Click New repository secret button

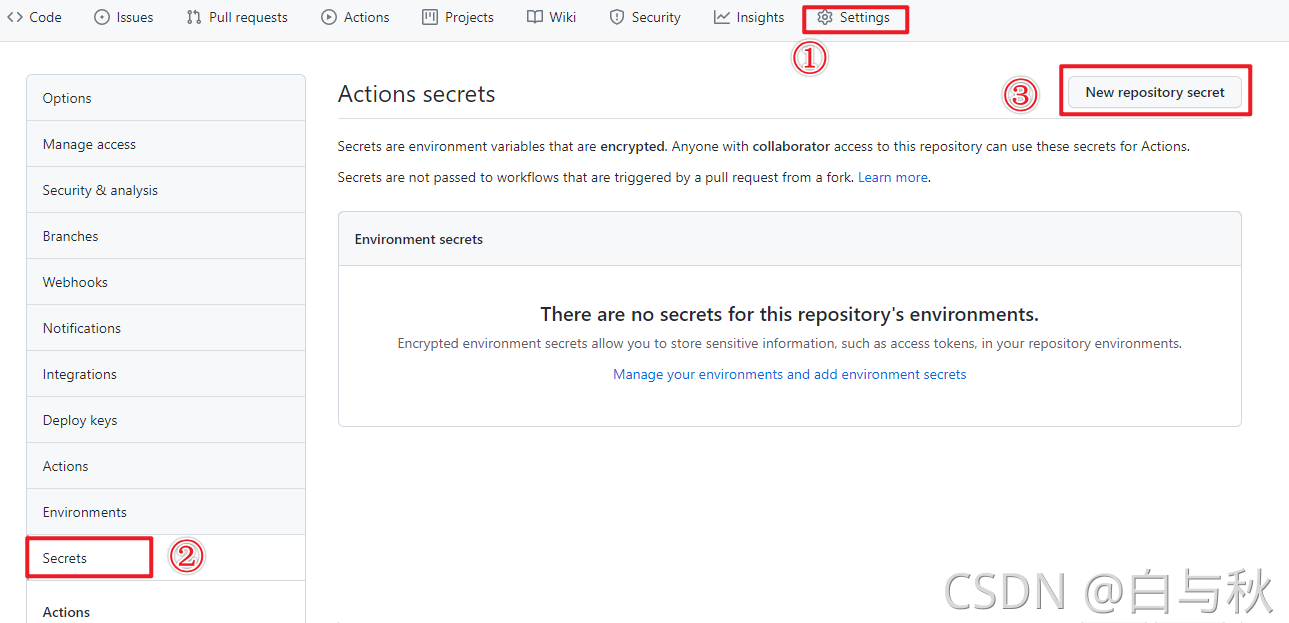[x=1155, y=92]
